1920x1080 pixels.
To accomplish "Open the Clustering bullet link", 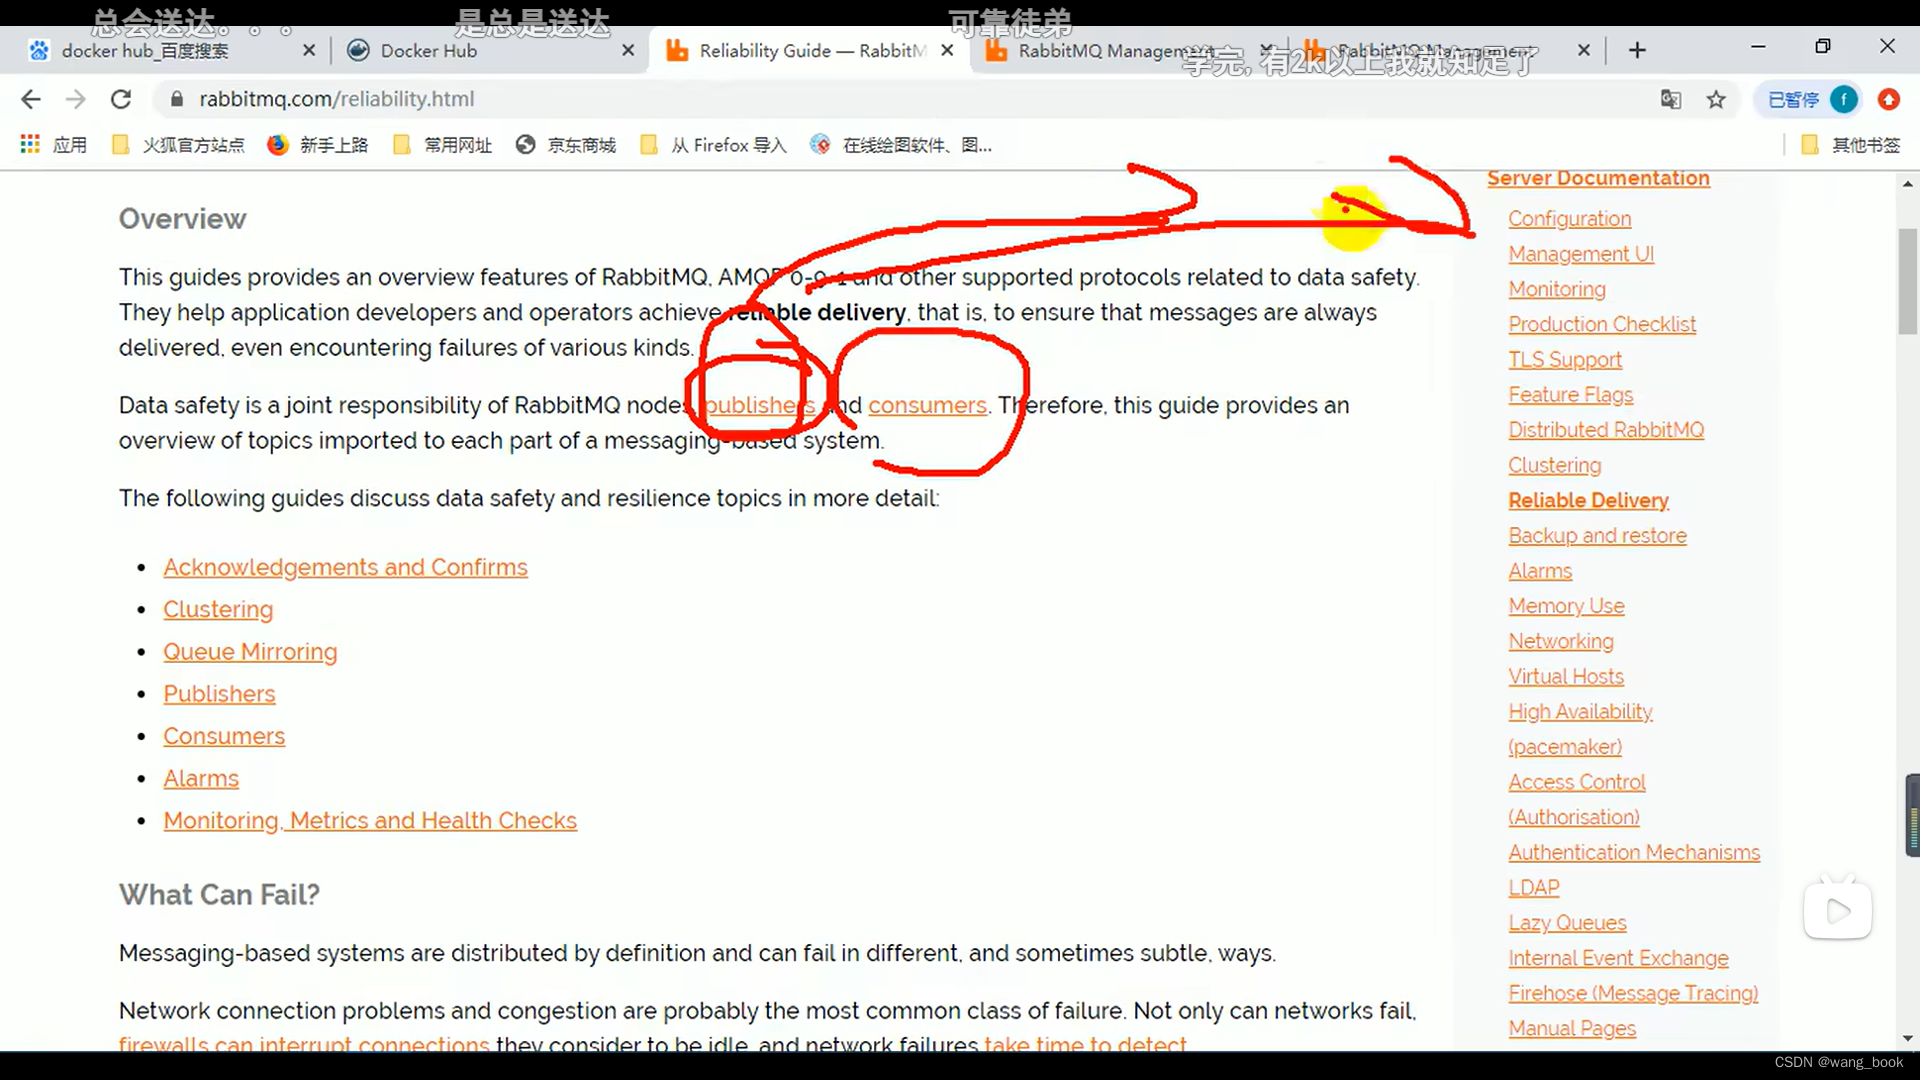I will coord(218,609).
